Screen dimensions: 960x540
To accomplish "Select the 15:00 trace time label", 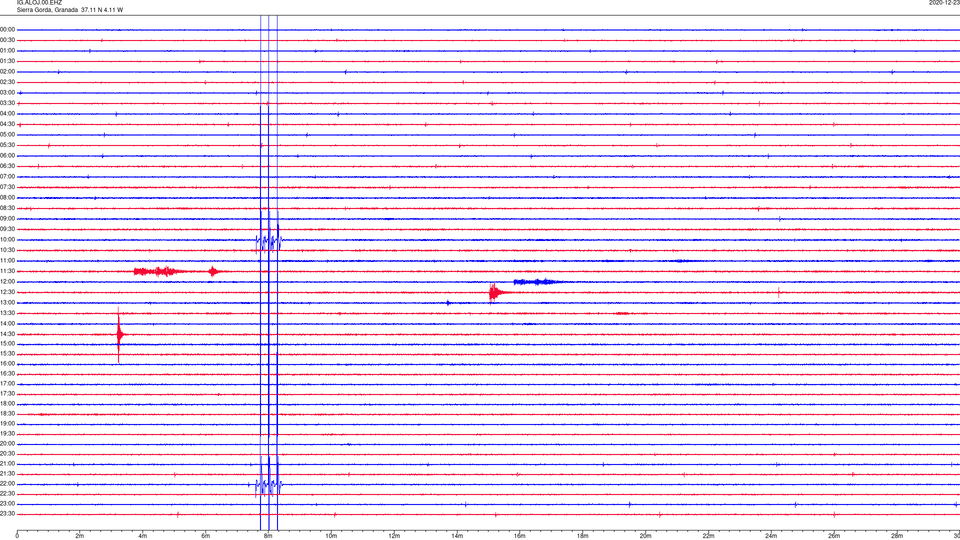I will click(8, 344).
